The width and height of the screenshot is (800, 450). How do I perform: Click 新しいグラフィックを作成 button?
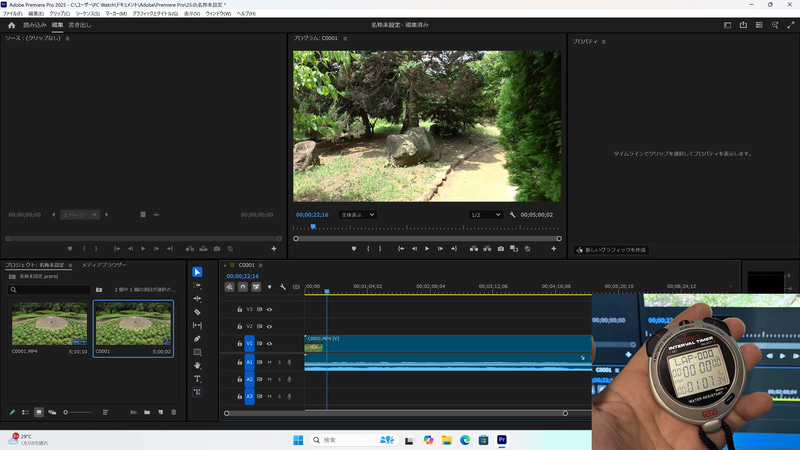pos(611,250)
